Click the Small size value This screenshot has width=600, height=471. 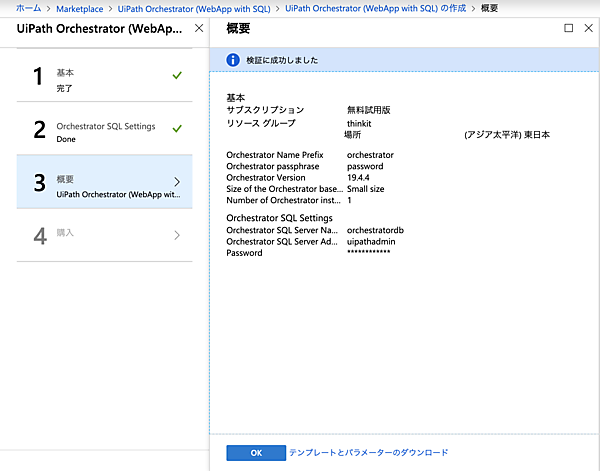pos(365,189)
